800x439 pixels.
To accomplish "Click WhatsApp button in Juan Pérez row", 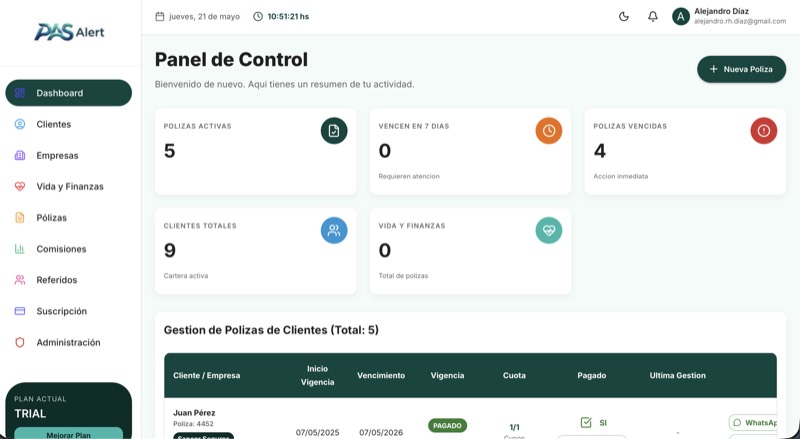I will click(753, 423).
